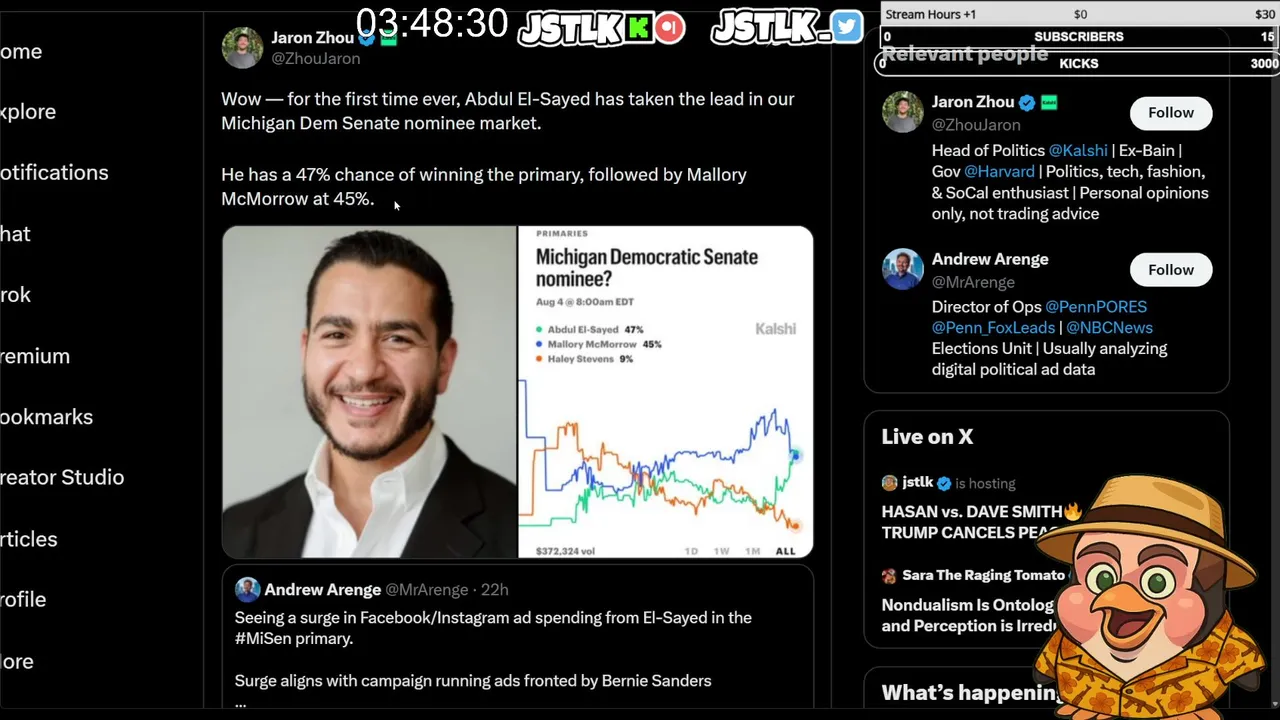1280x720 pixels.
Task: Click jstlk host avatar in Live on X
Action: tap(889, 483)
